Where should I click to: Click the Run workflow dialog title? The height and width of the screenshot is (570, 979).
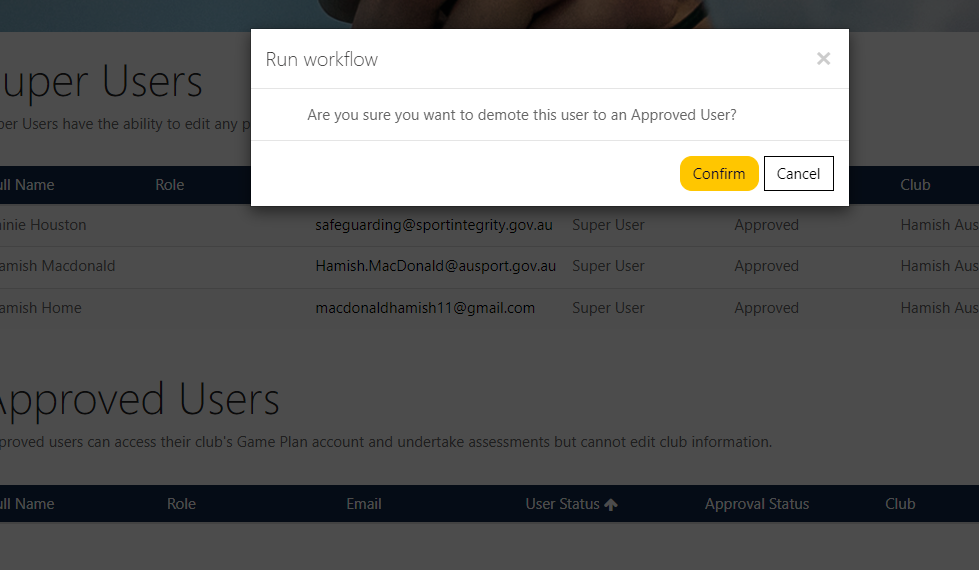pos(322,59)
